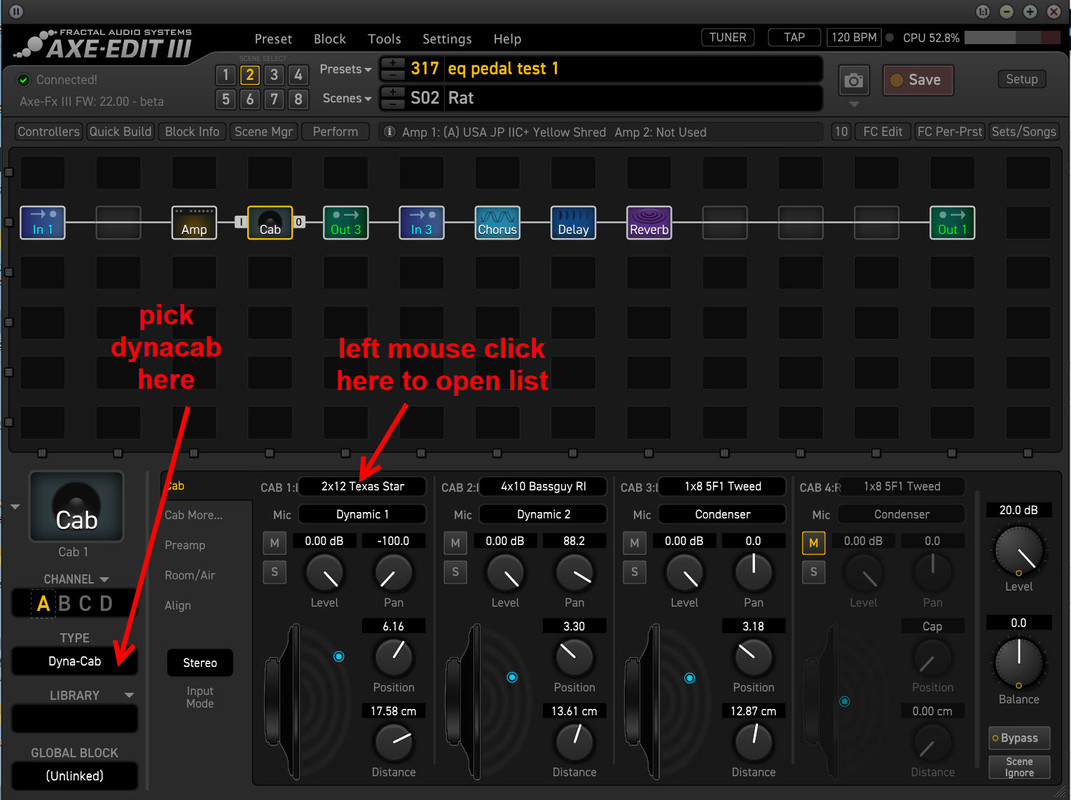Open the Controllers panel
The height and width of the screenshot is (800, 1071).
(48, 131)
